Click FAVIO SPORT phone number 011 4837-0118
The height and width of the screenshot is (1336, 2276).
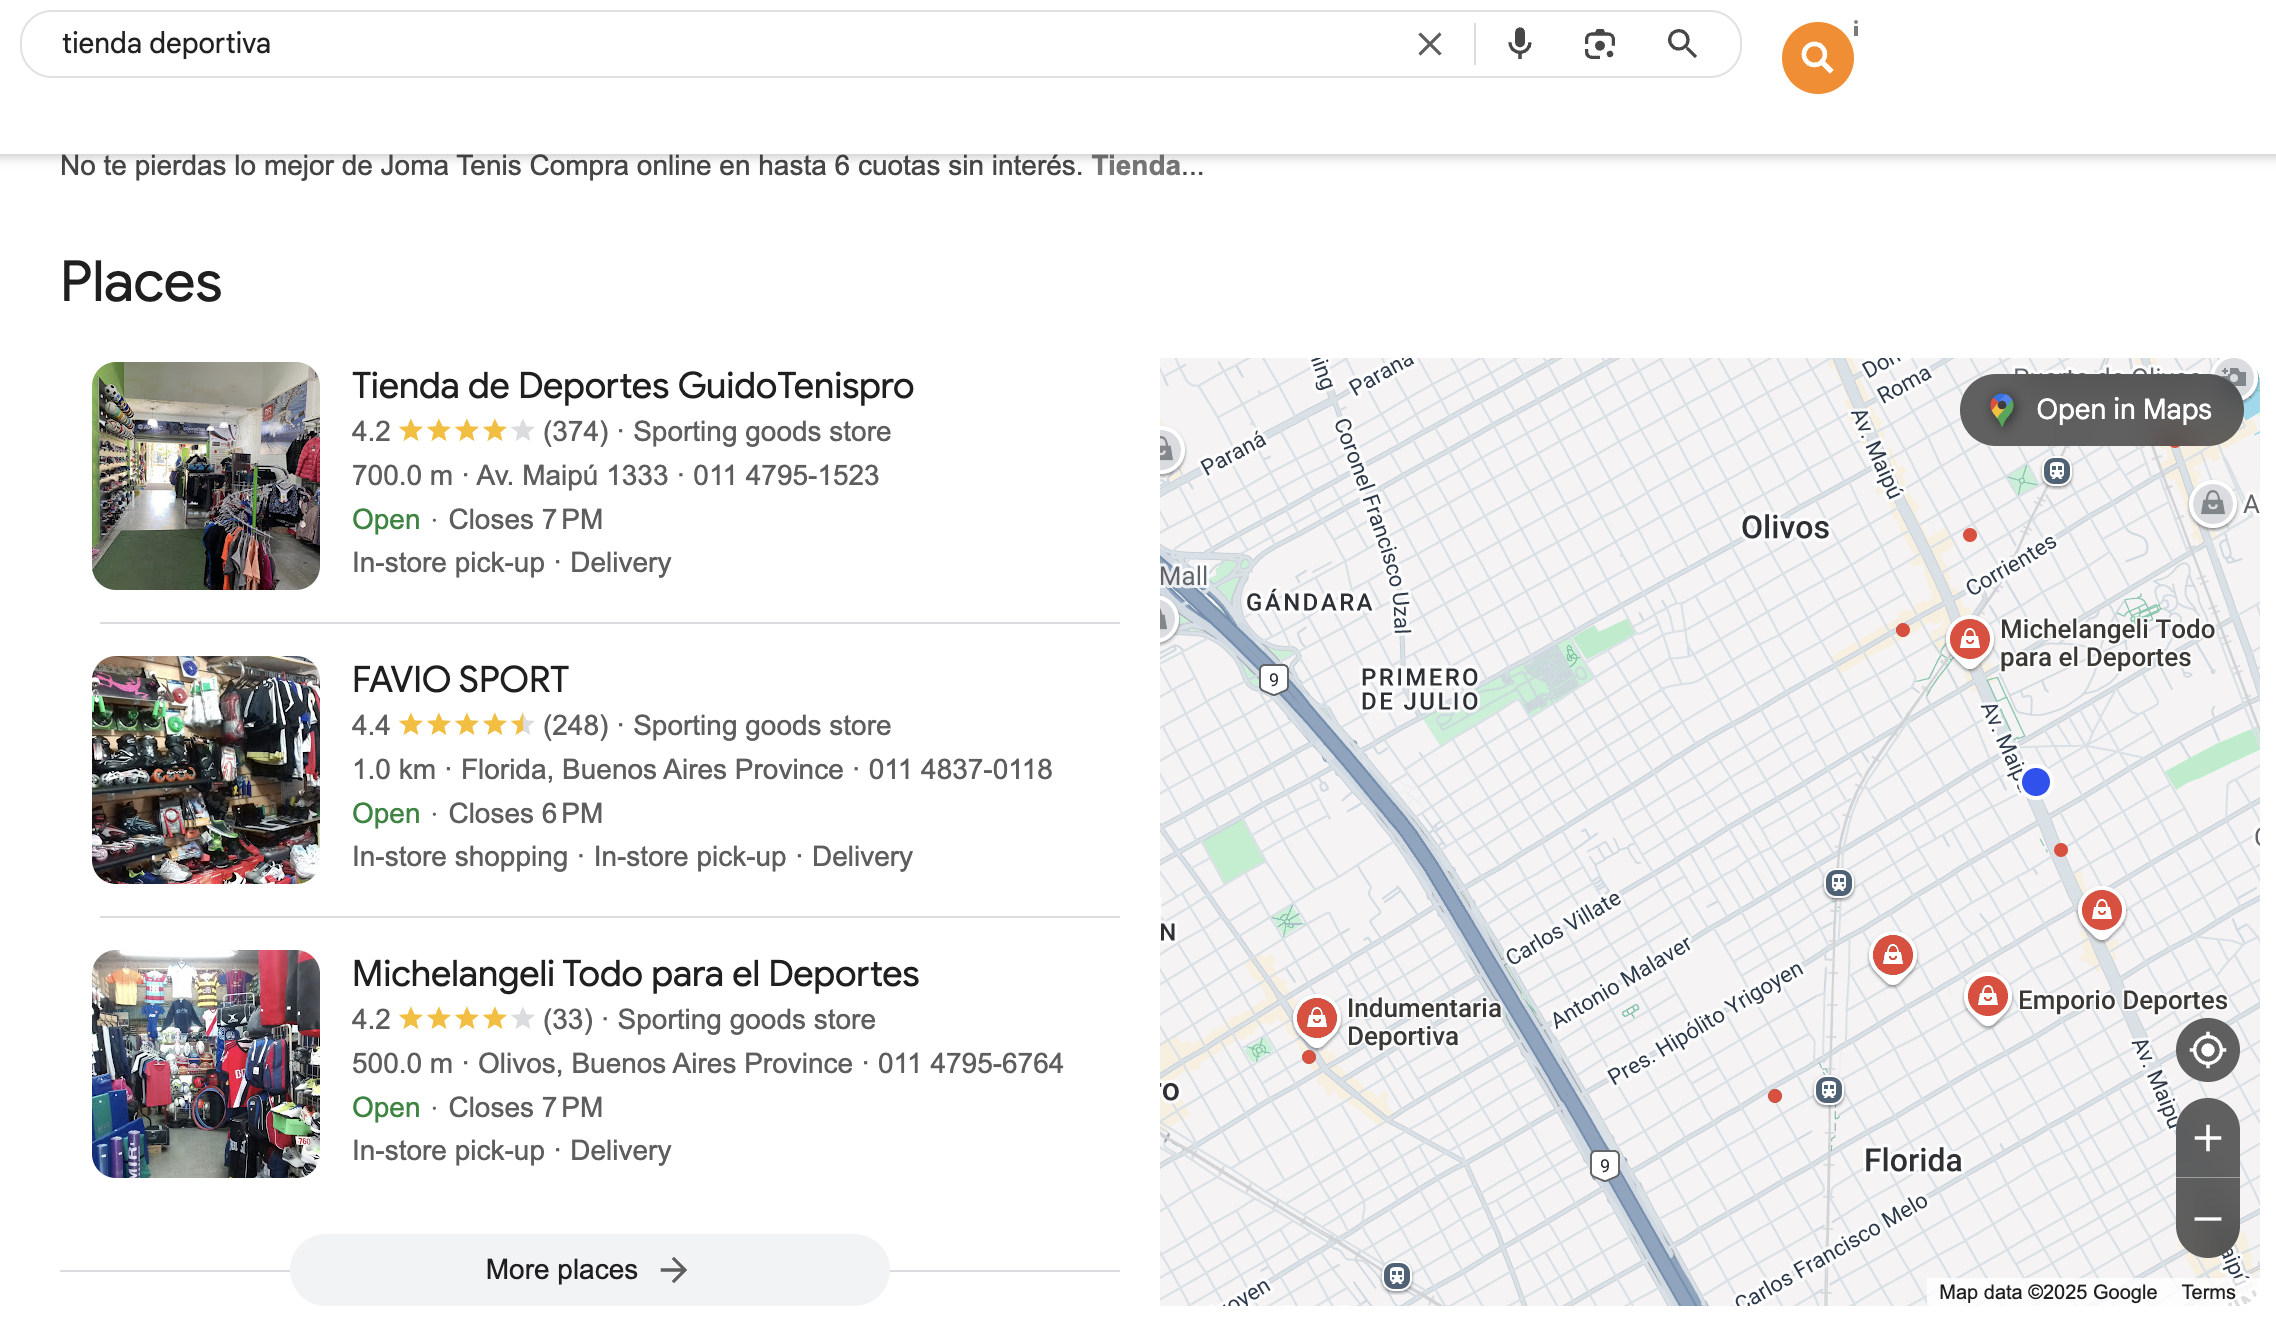pyautogui.click(x=960, y=770)
